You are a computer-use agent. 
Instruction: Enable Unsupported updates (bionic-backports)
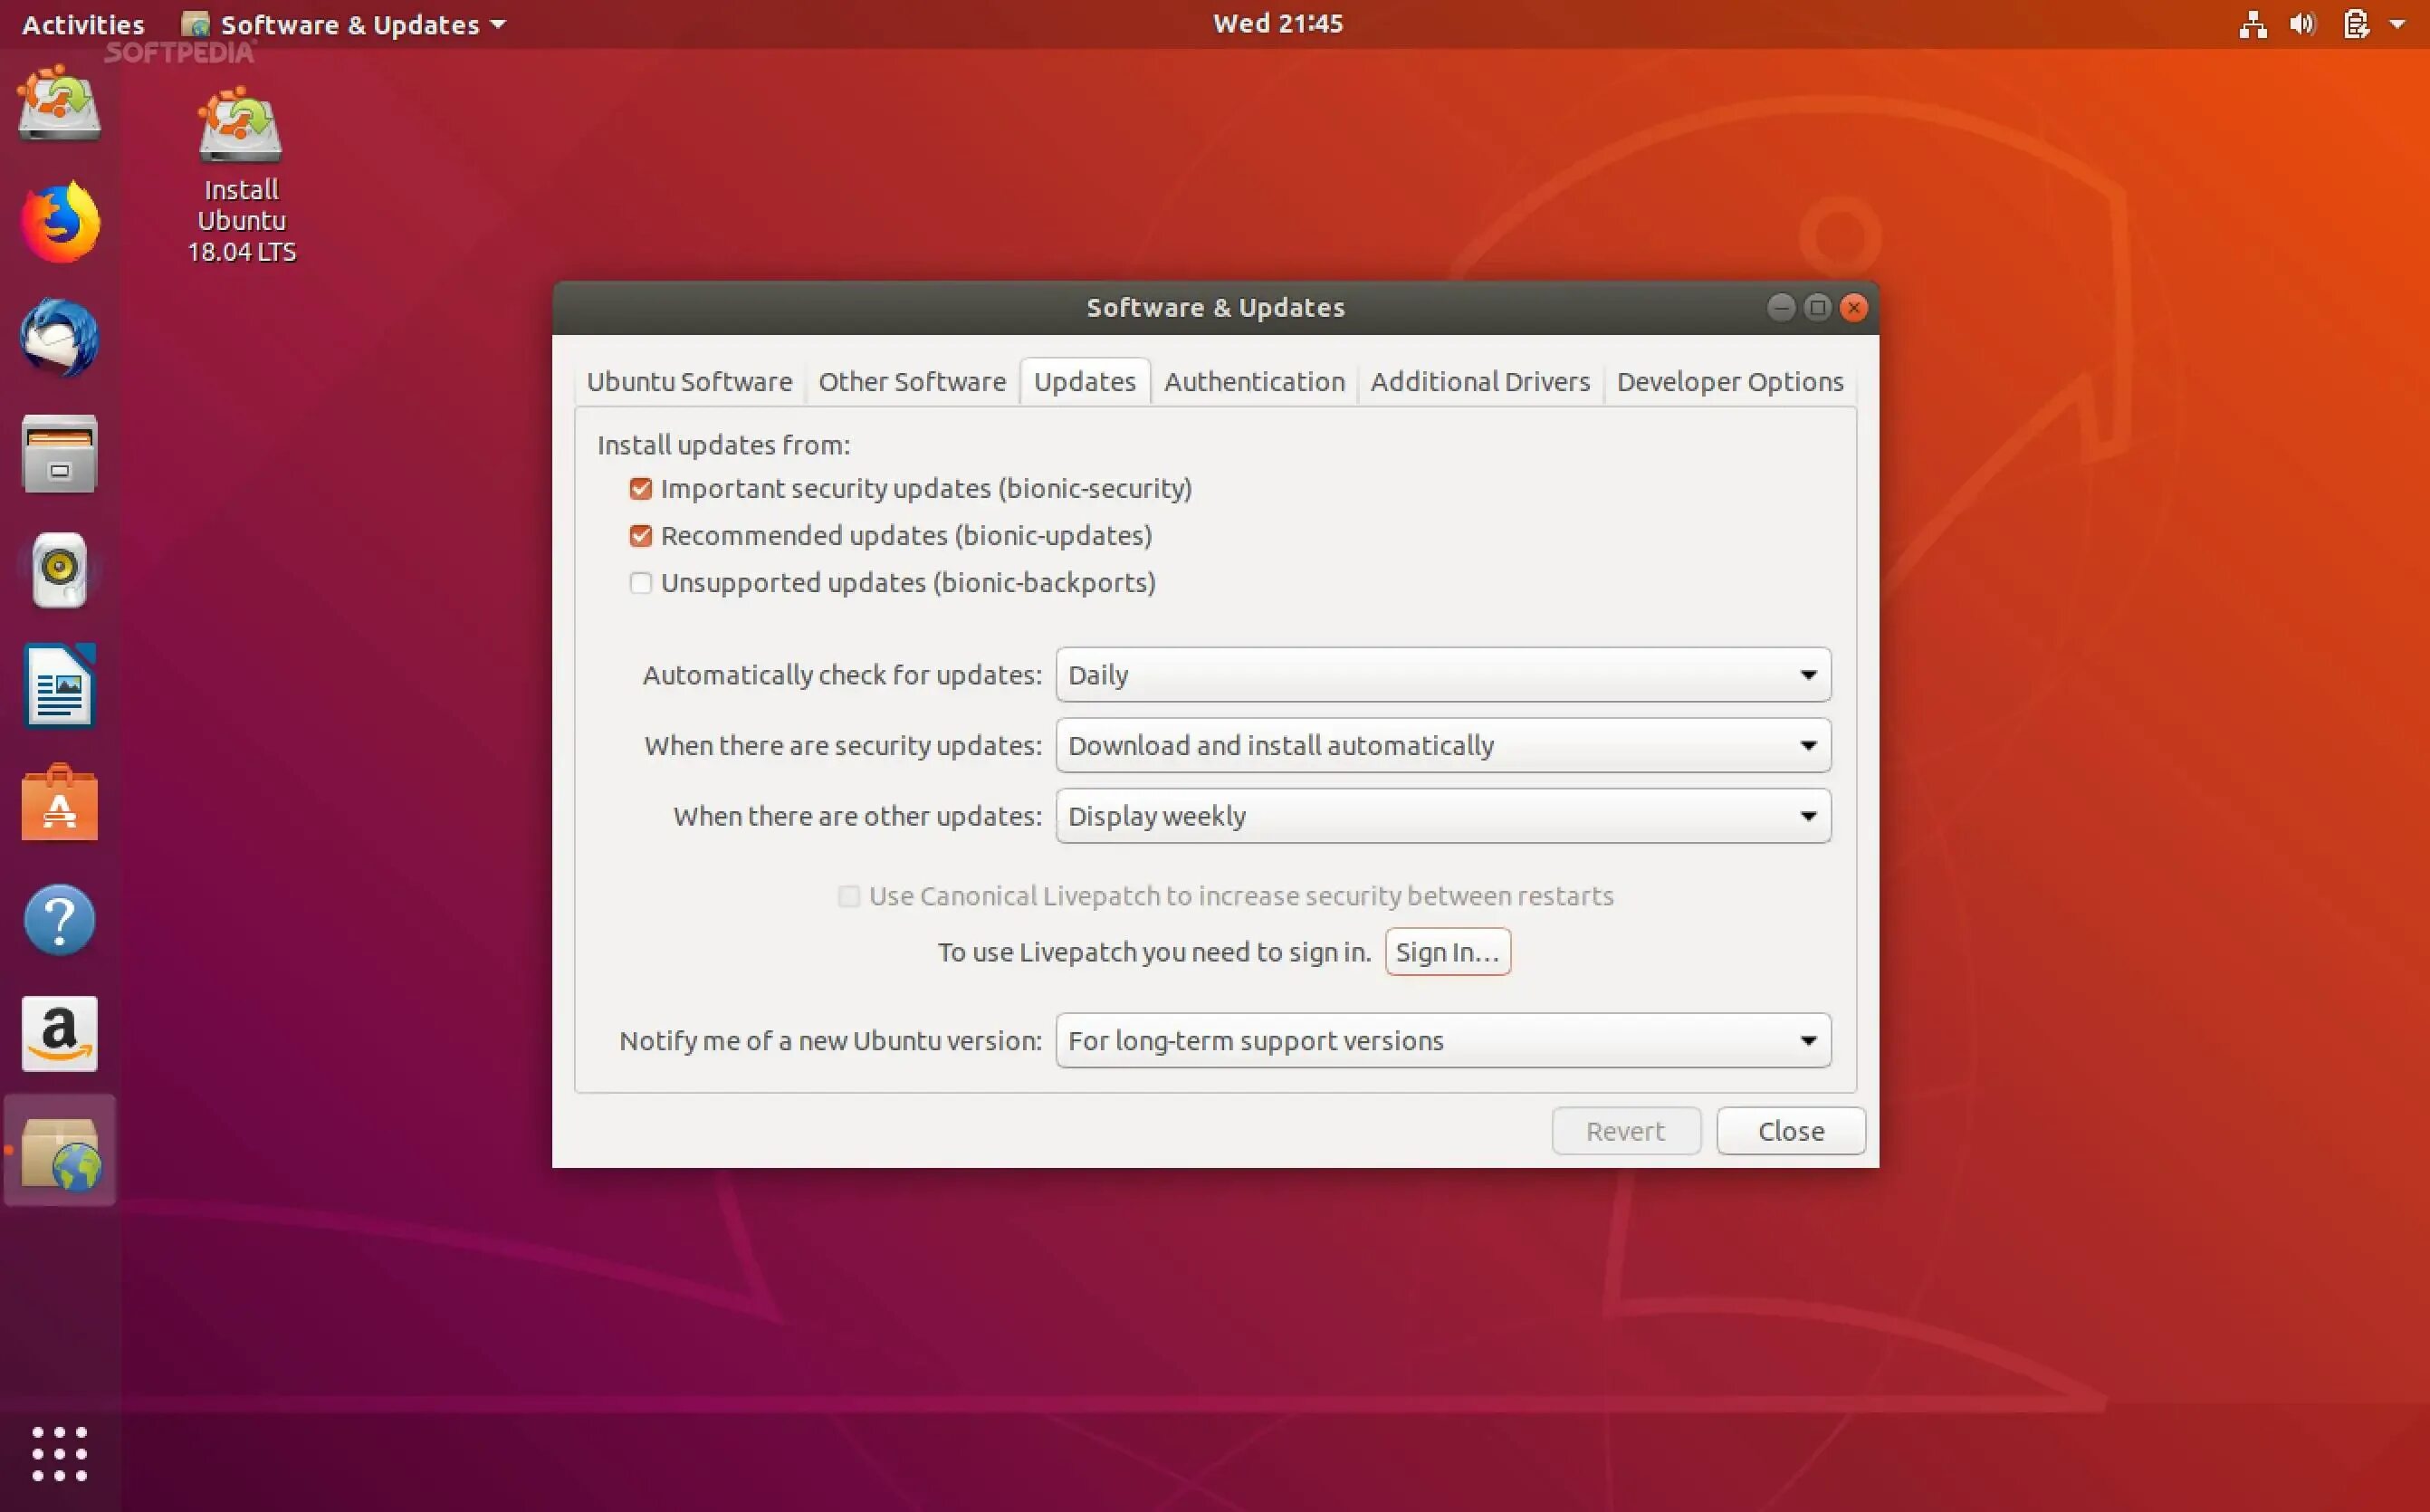(641, 583)
